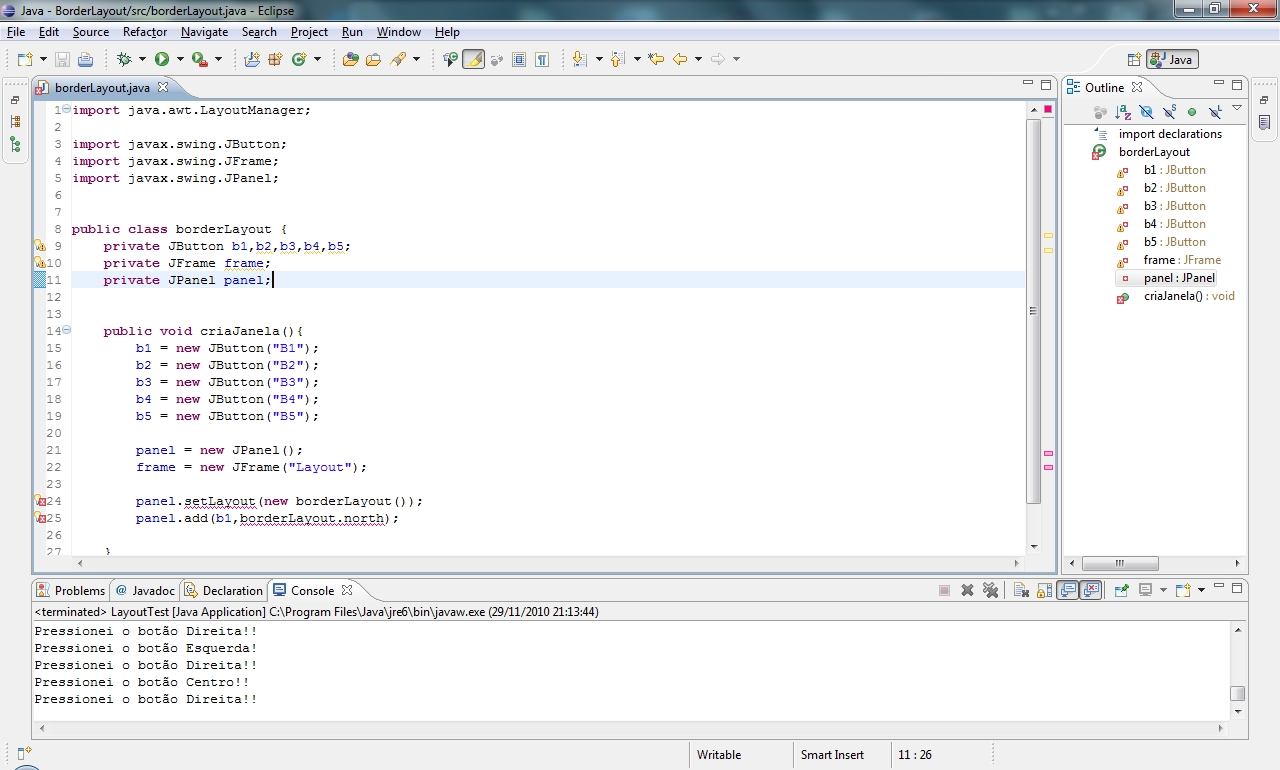Image resolution: width=1280 pixels, height=770 pixels.
Task: Click the Open Type icon
Action: coord(350,59)
